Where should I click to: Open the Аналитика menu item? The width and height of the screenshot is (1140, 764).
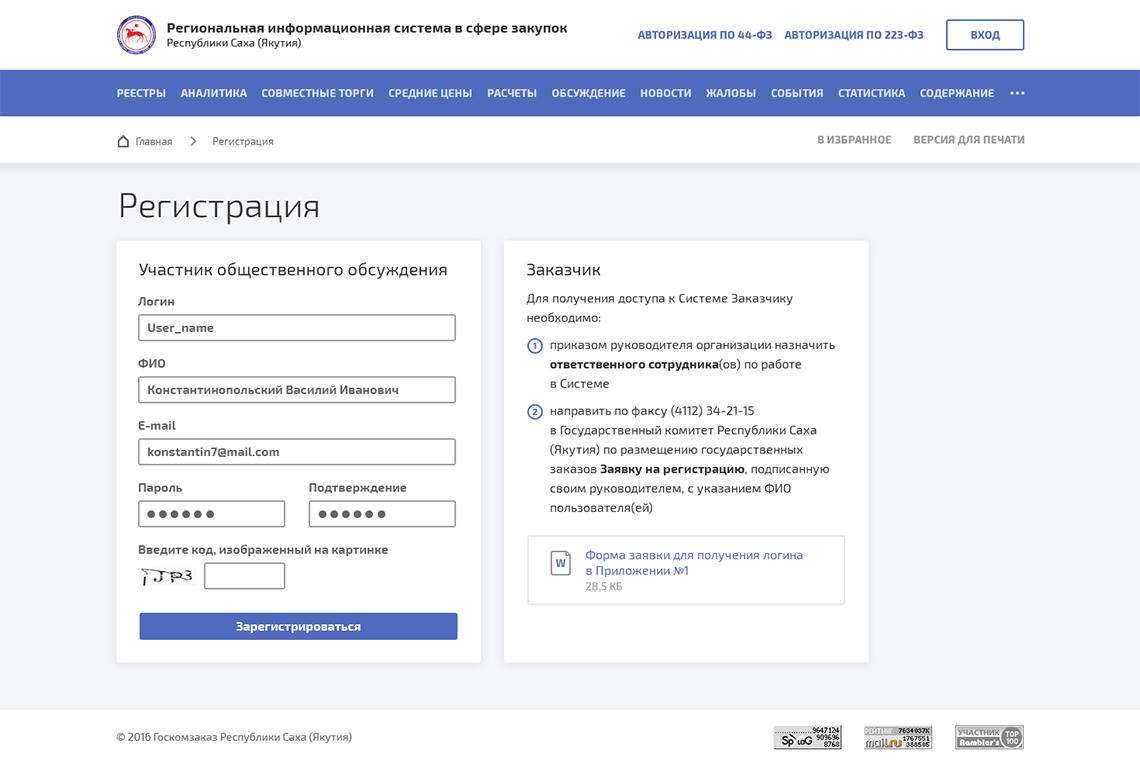tap(213, 93)
